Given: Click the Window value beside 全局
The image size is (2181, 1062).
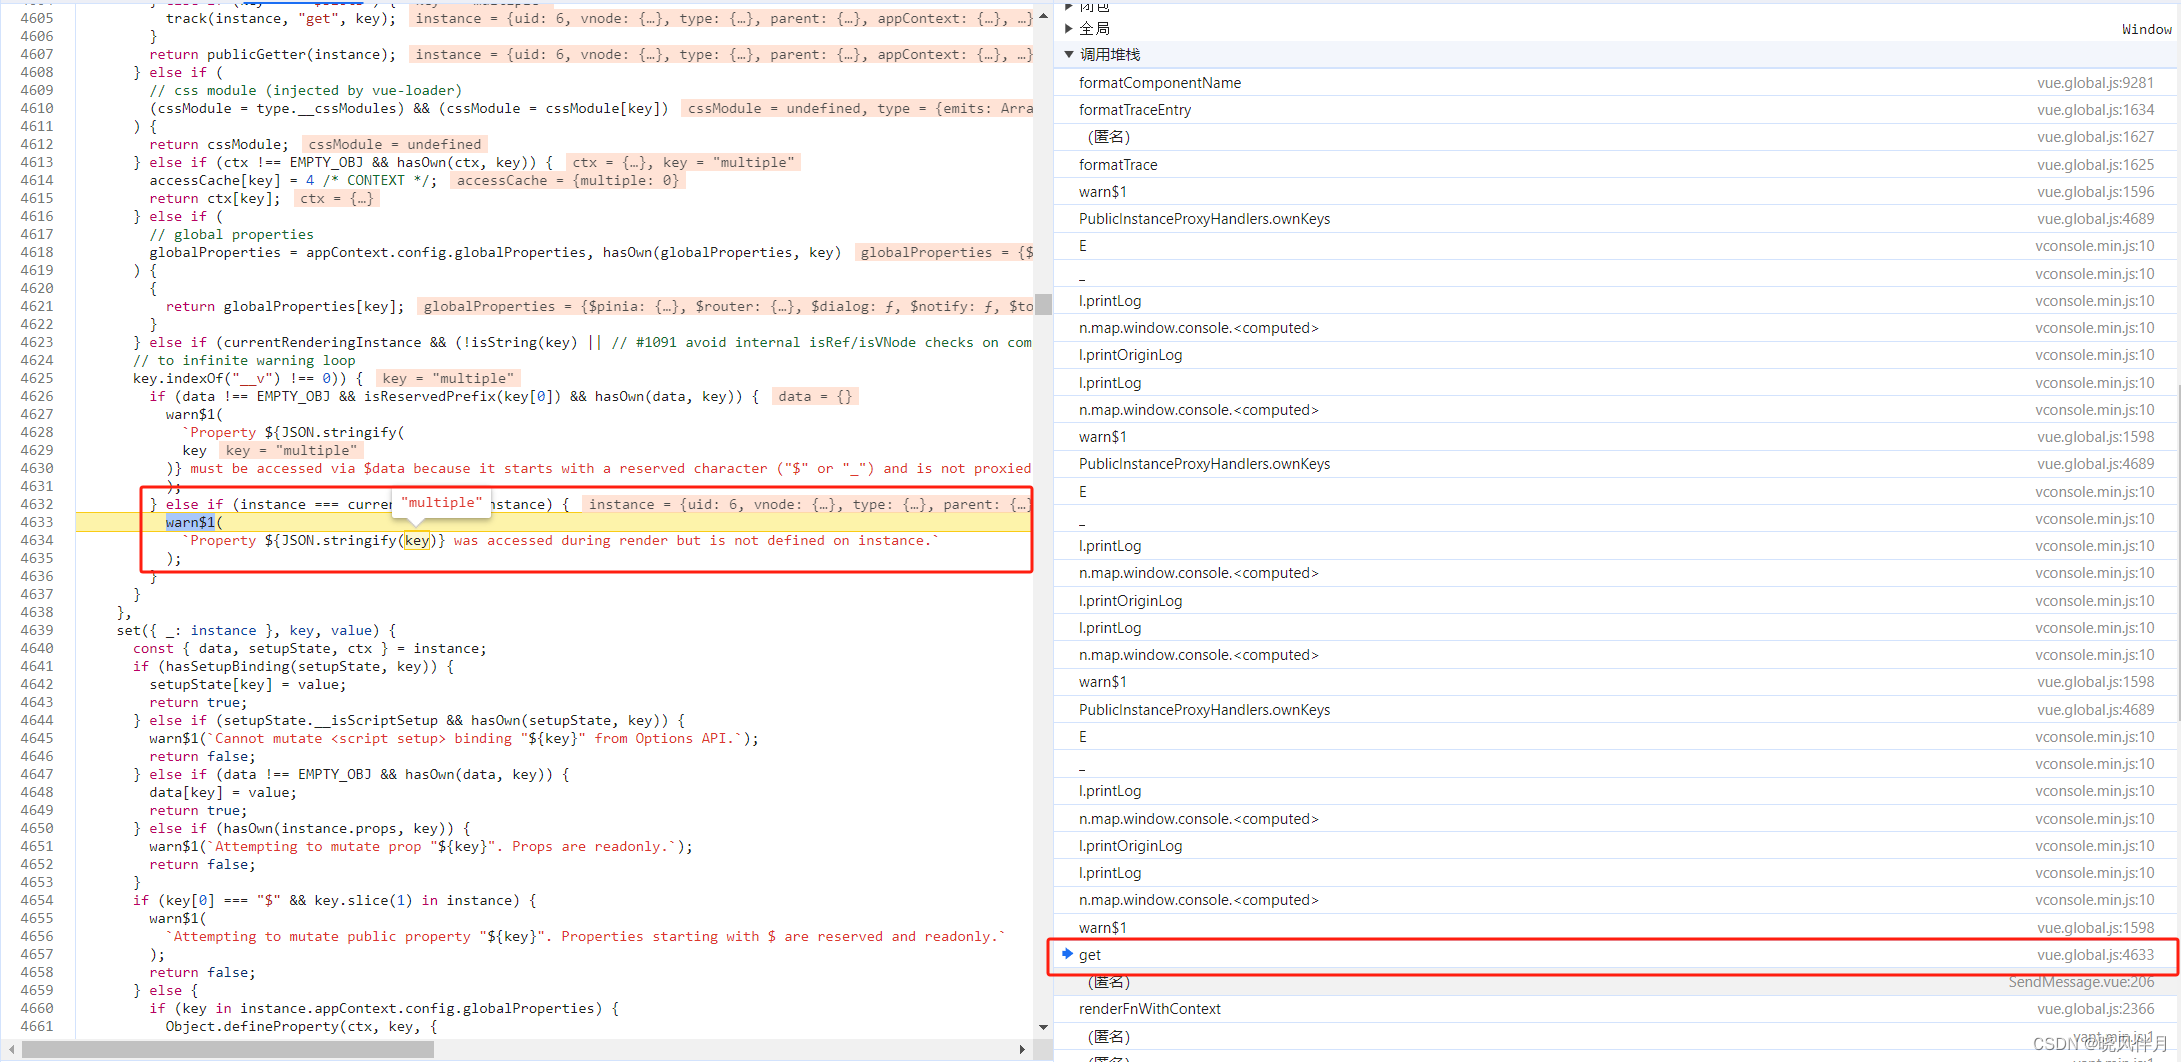Looking at the screenshot, I should point(2147,29).
